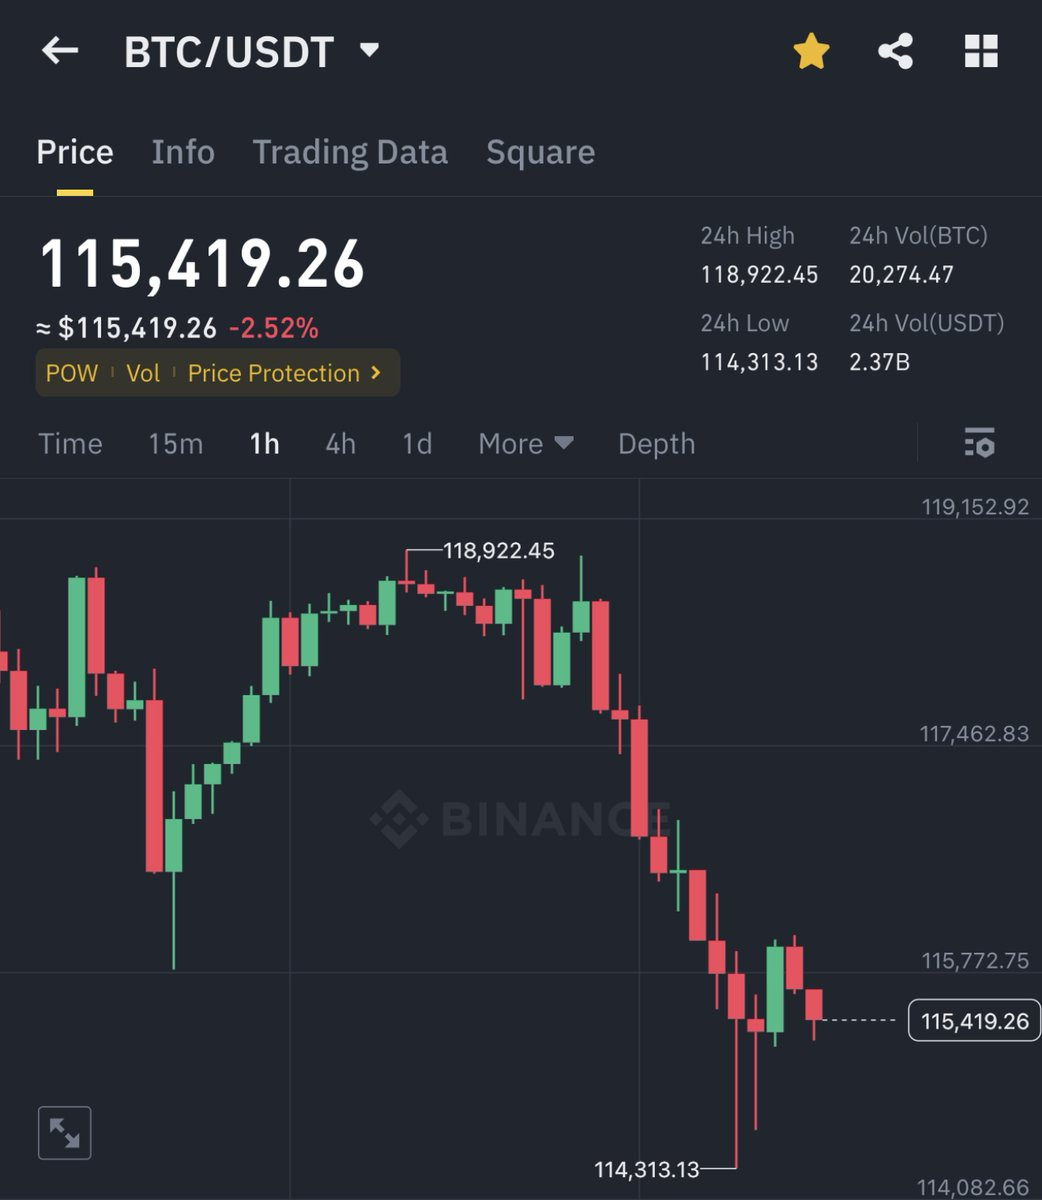The height and width of the screenshot is (1200, 1042).
Task: Select the 4h chart interval
Action: (x=341, y=443)
